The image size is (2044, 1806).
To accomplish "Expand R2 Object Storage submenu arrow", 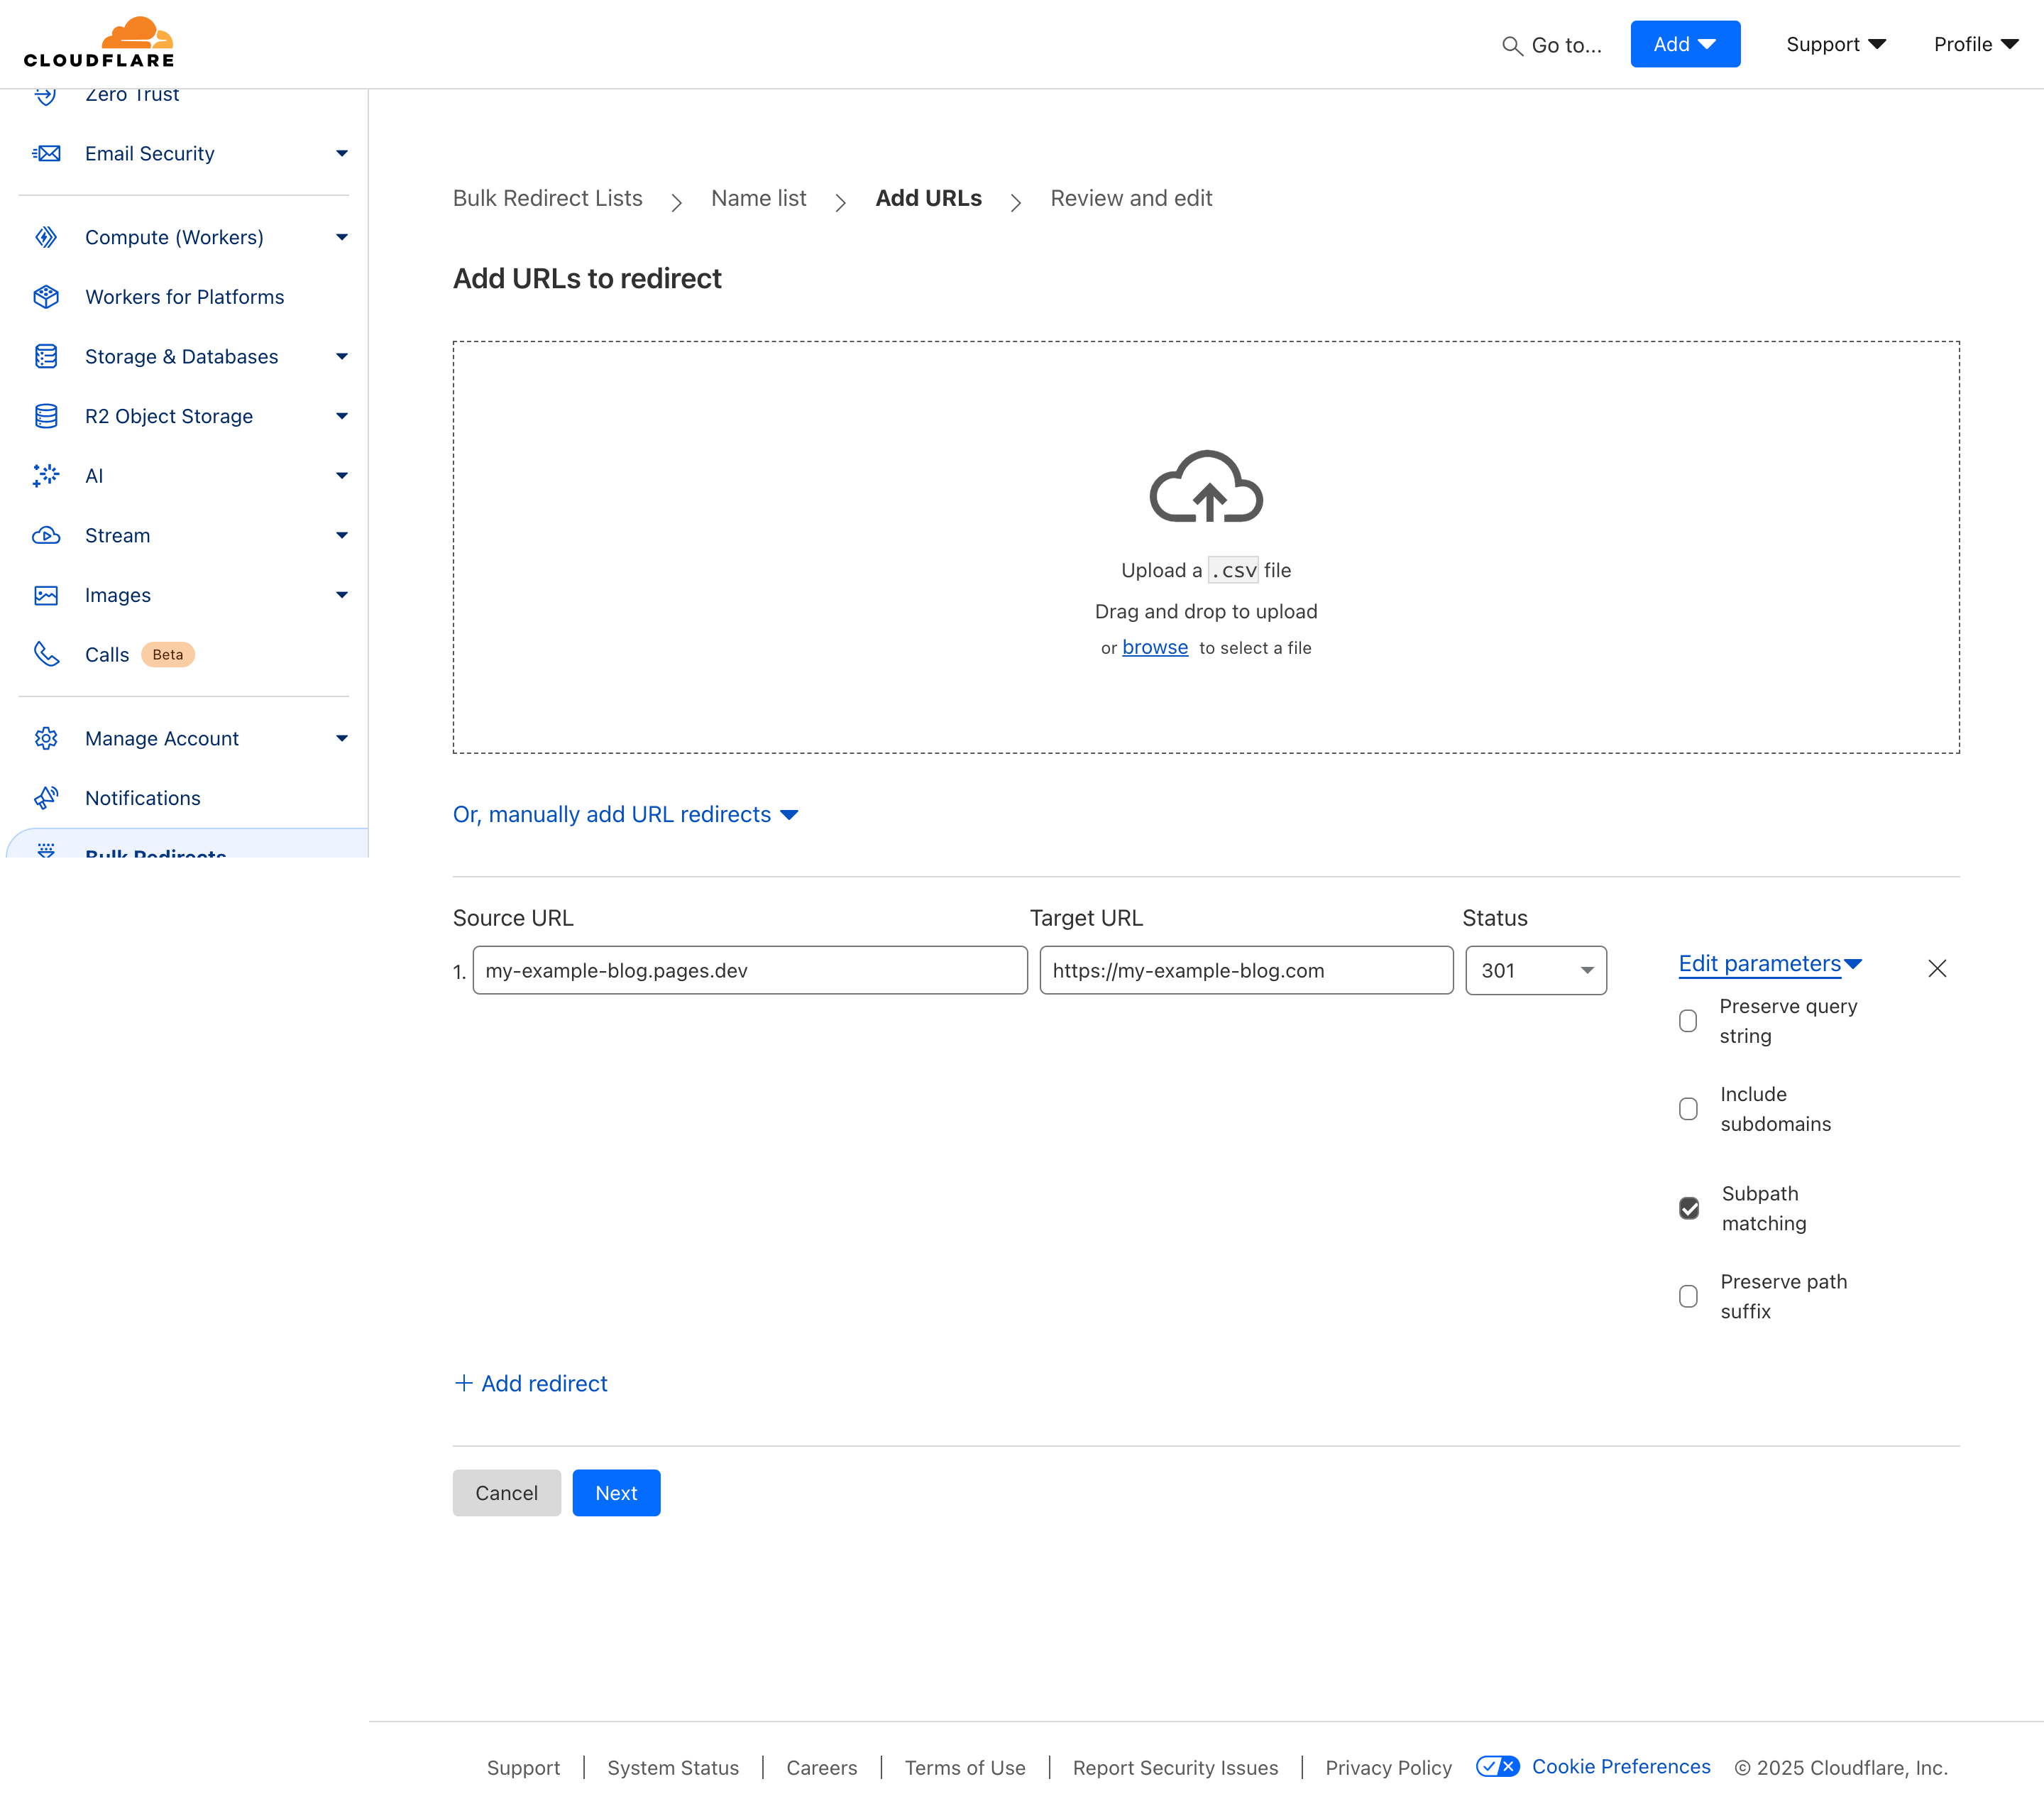I will click(x=342, y=416).
